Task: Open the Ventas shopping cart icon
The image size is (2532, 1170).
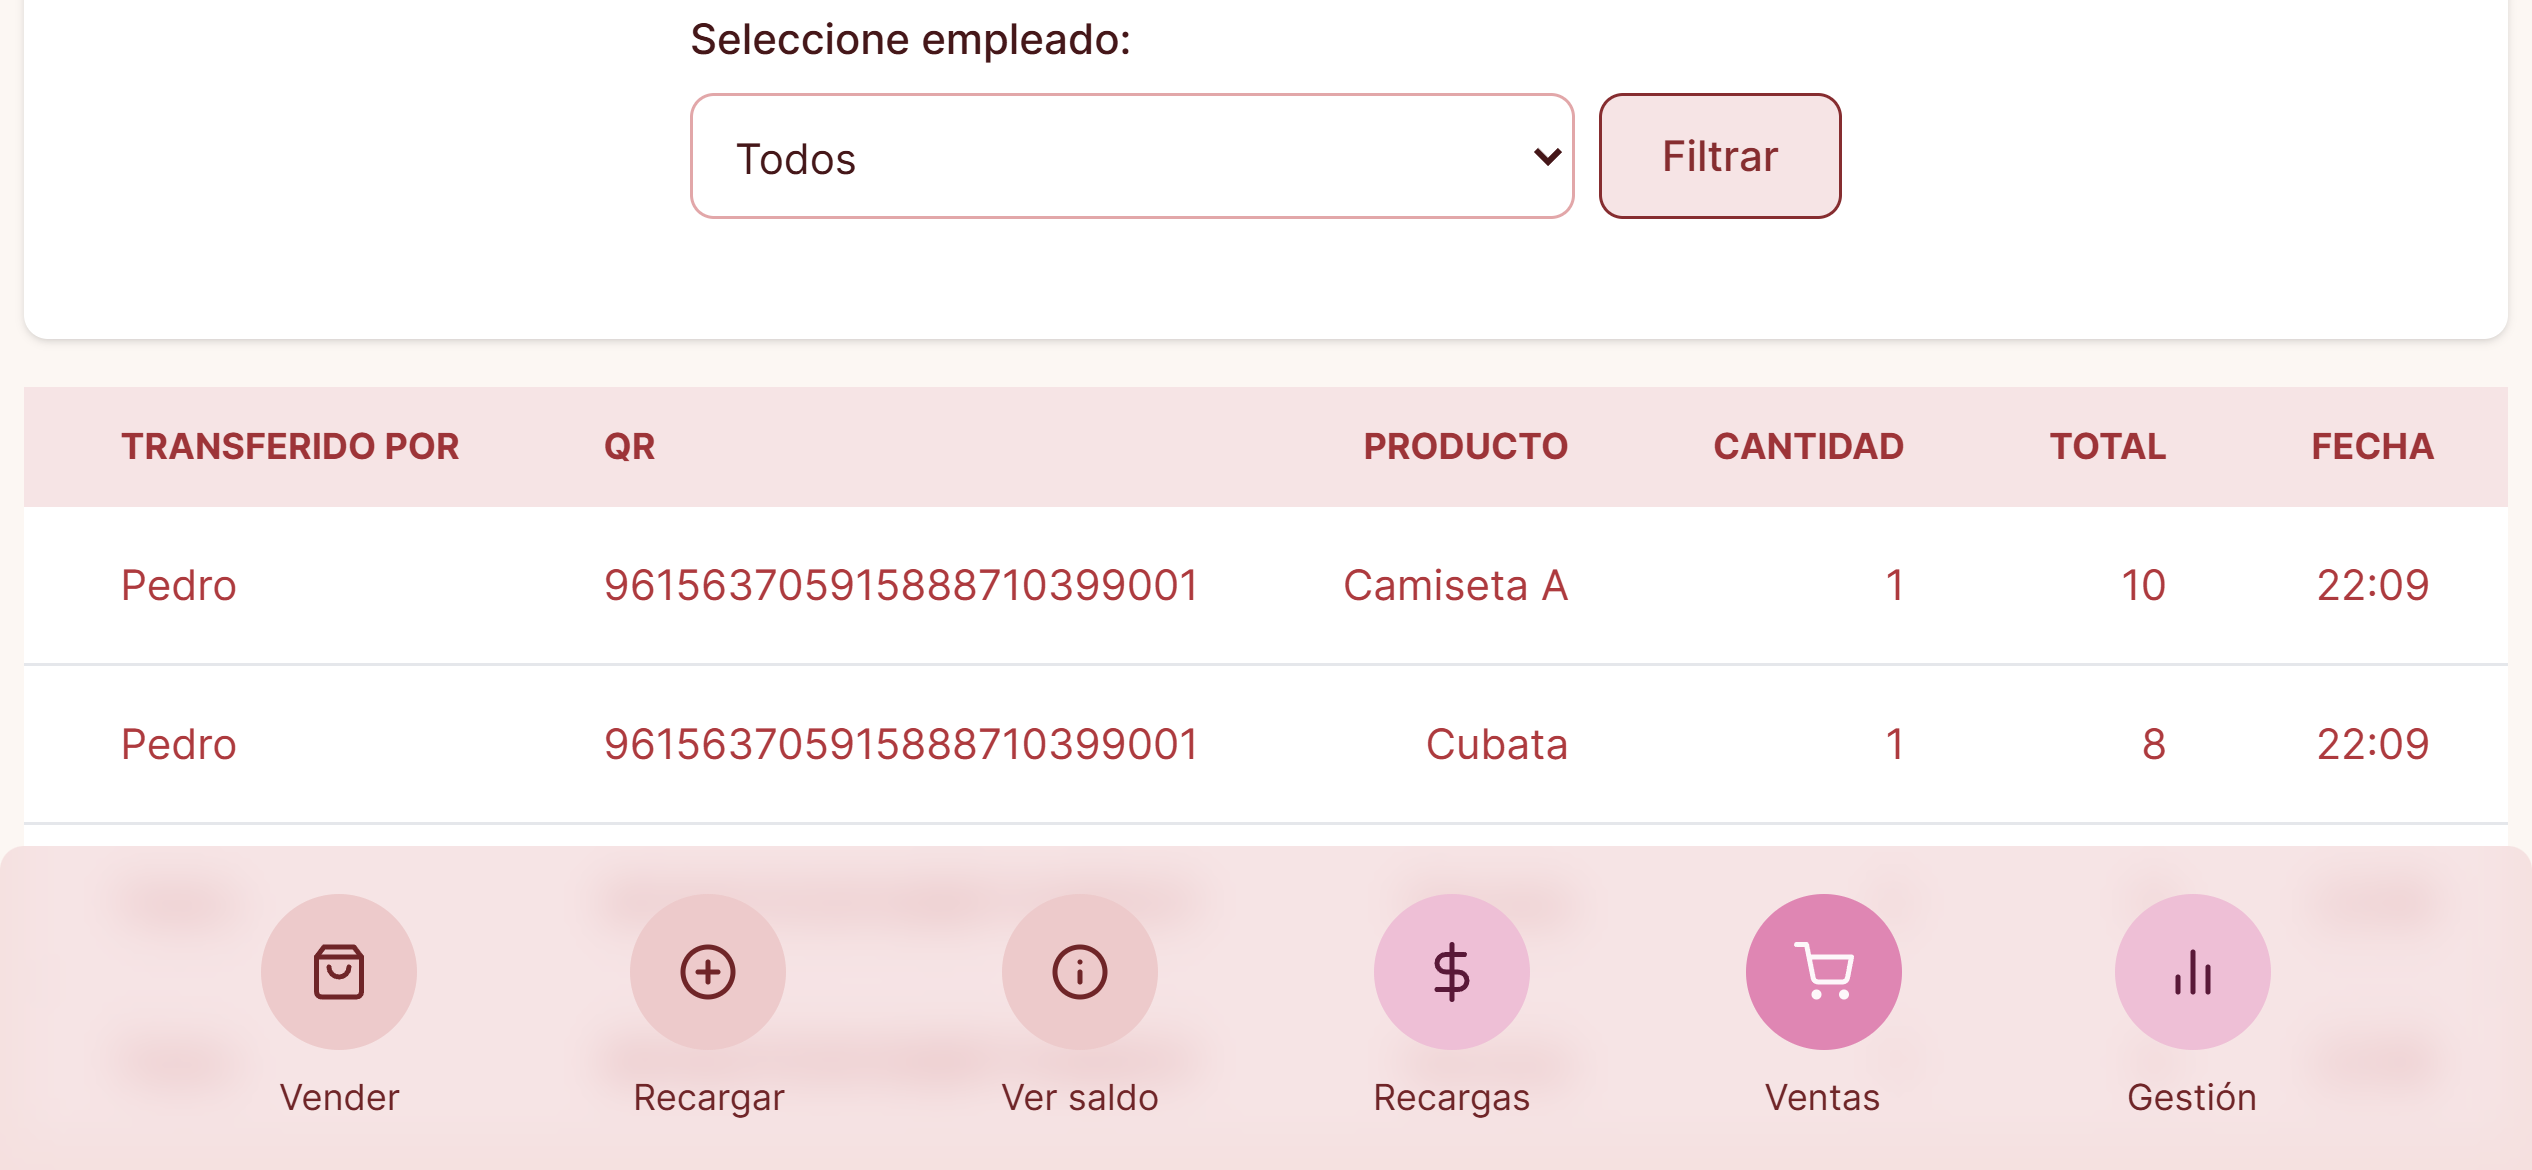Action: 1824,971
